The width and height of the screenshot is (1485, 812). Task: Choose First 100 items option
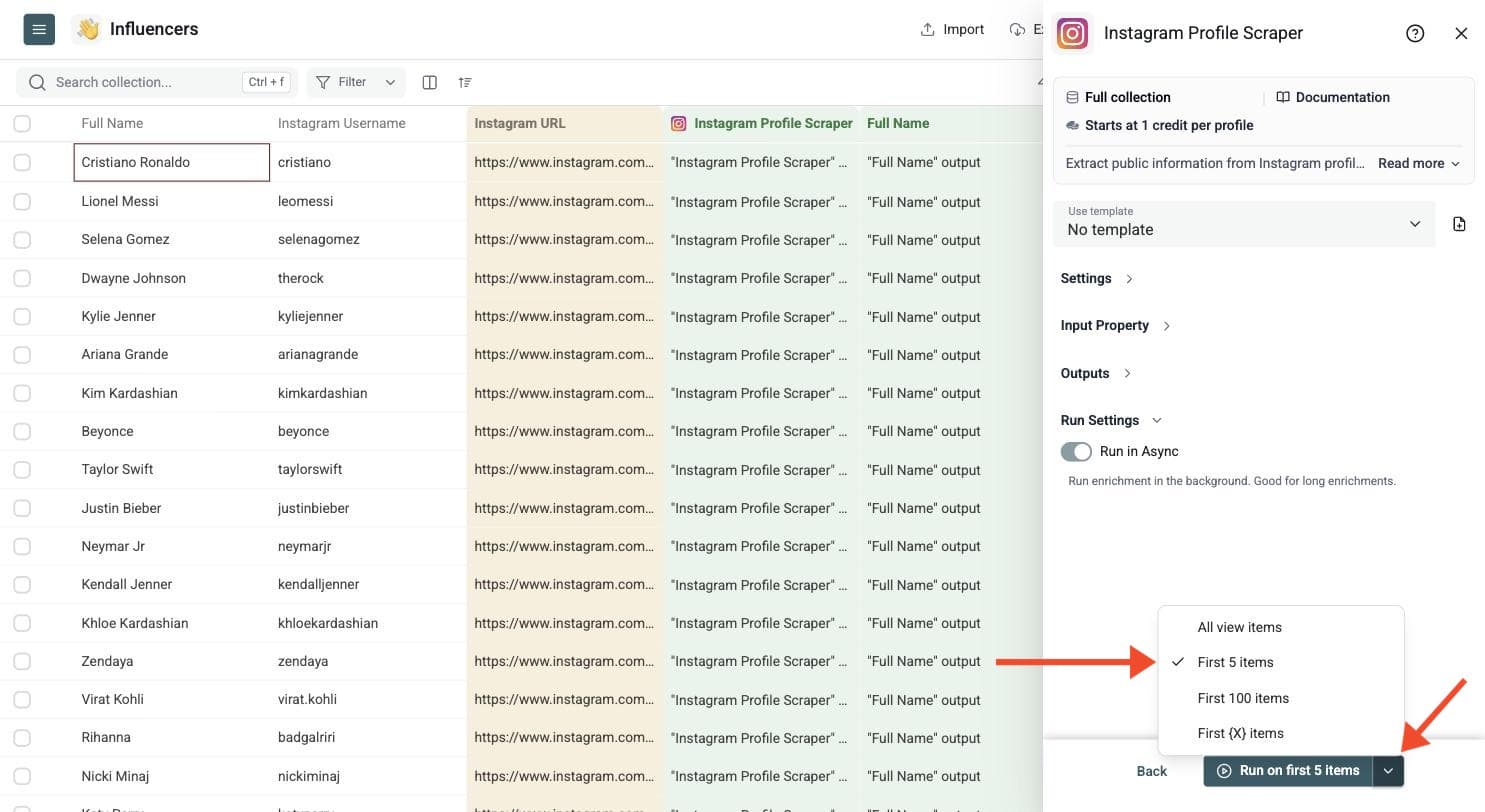(1281, 698)
